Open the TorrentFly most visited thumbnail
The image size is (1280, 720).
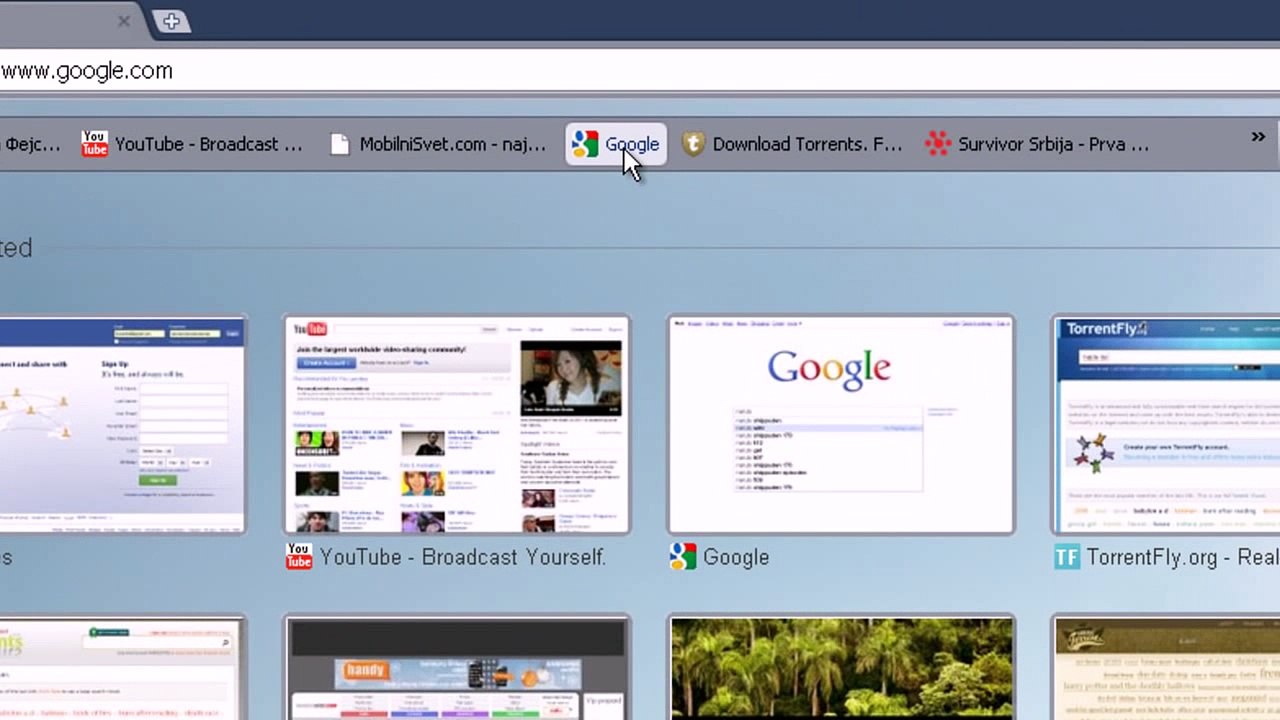click(1166, 425)
